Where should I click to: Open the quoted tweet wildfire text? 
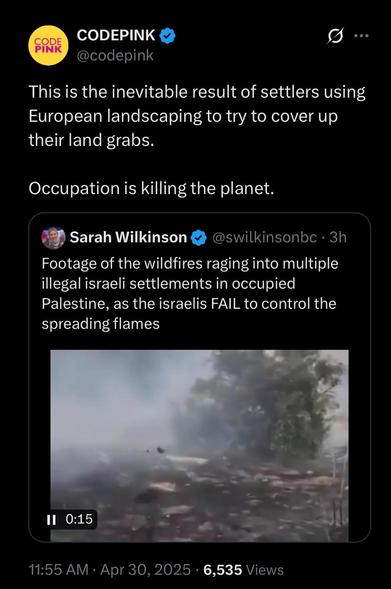190,294
